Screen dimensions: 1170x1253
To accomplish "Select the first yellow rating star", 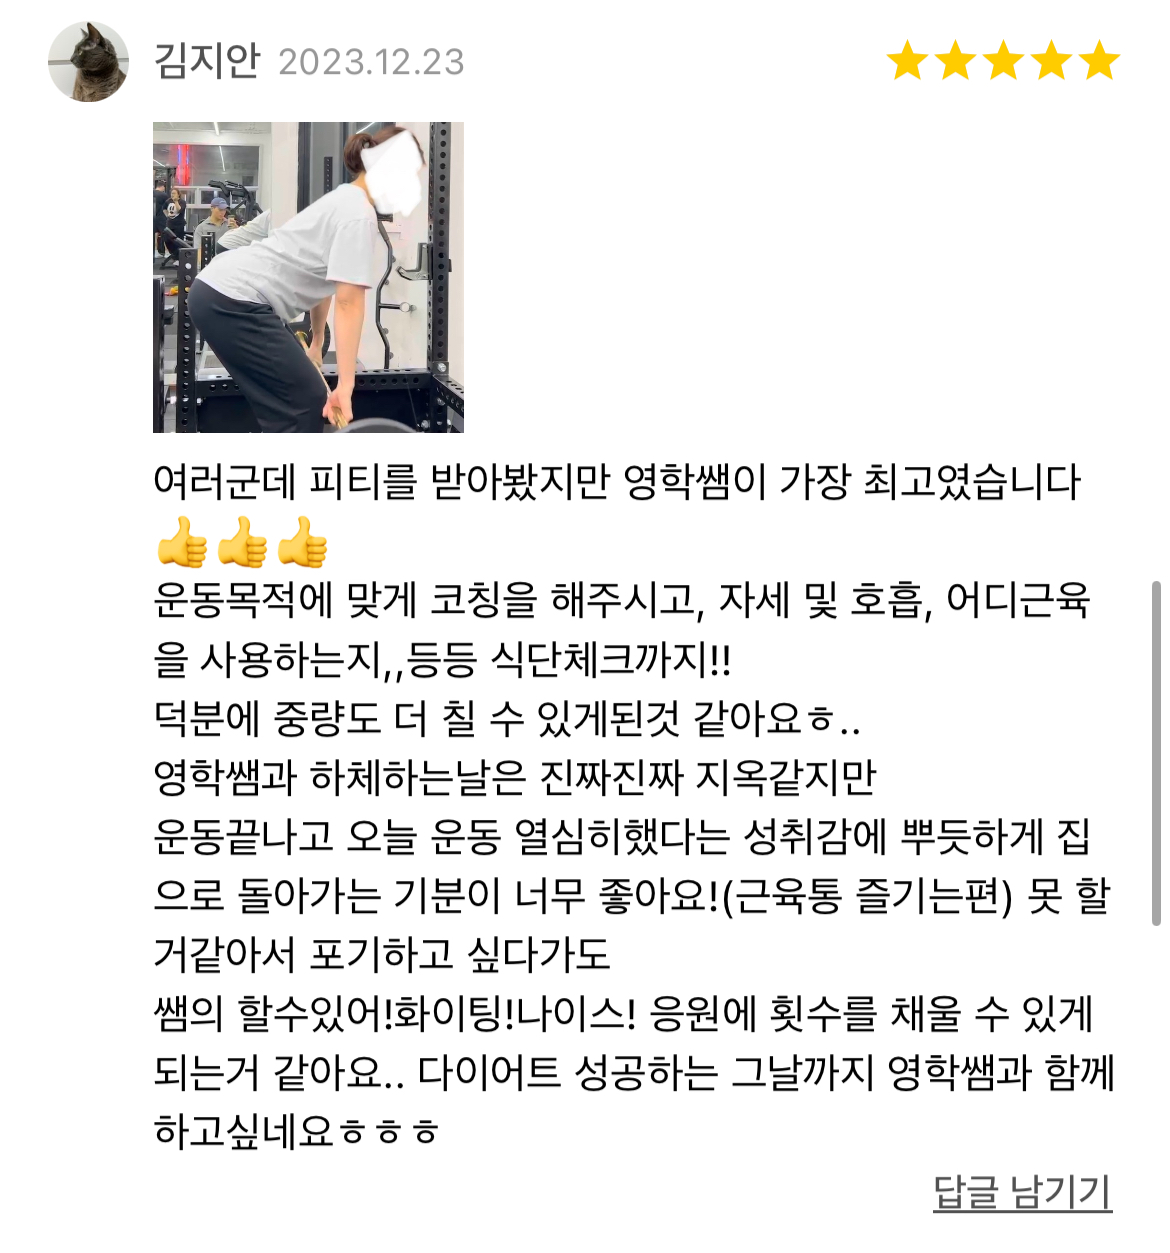I will [908, 61].
